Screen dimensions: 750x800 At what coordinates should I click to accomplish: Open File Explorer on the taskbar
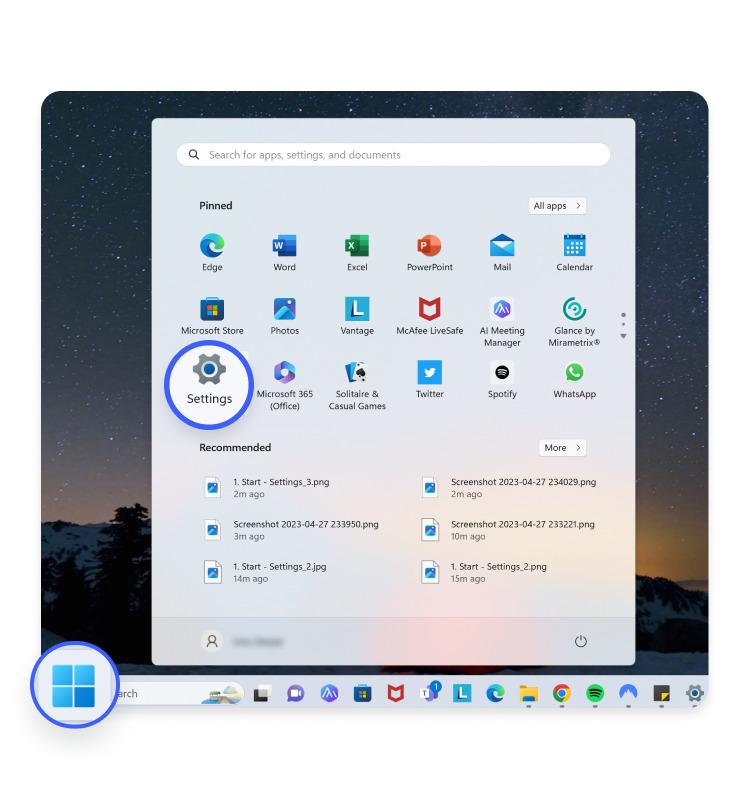[x=529, y=694]
